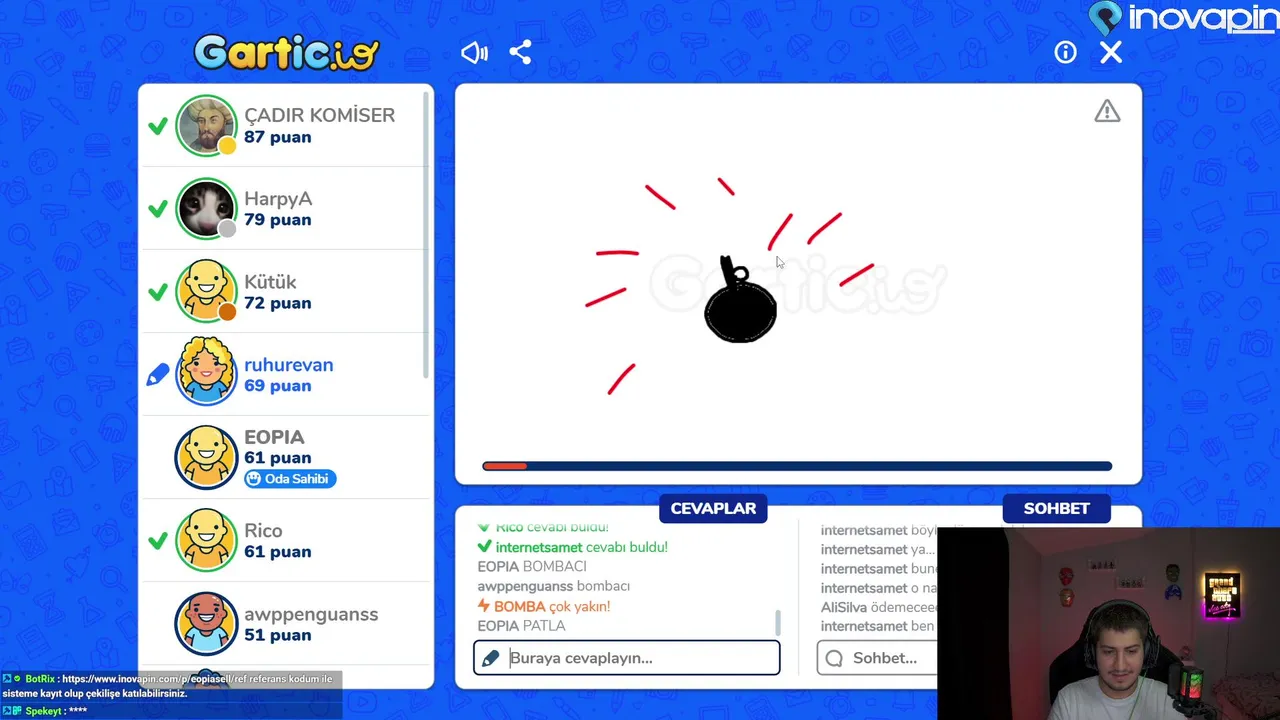Click the Oda Sahibi badge

tap(290, 479)
